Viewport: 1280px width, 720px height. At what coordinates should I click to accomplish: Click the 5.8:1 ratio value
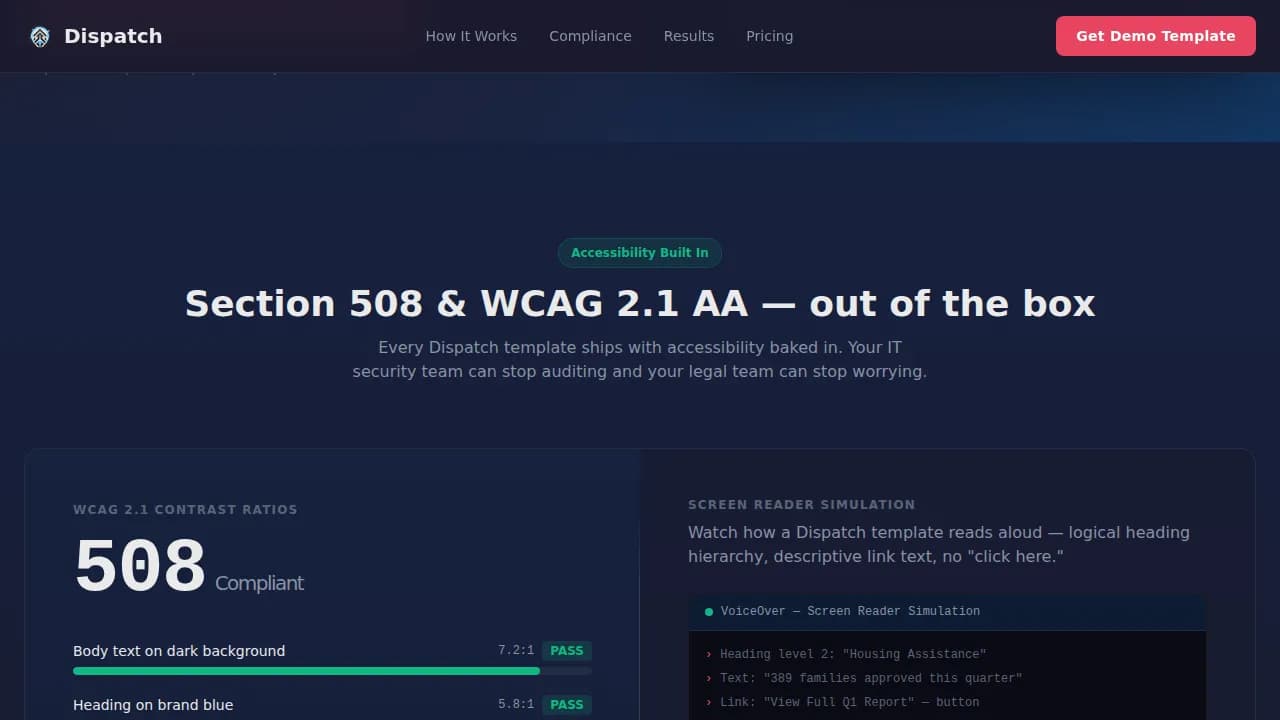516,704
